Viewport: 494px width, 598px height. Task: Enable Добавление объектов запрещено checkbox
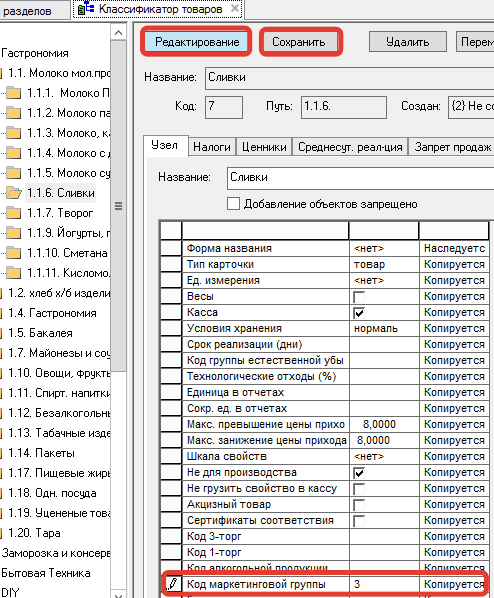233,204
